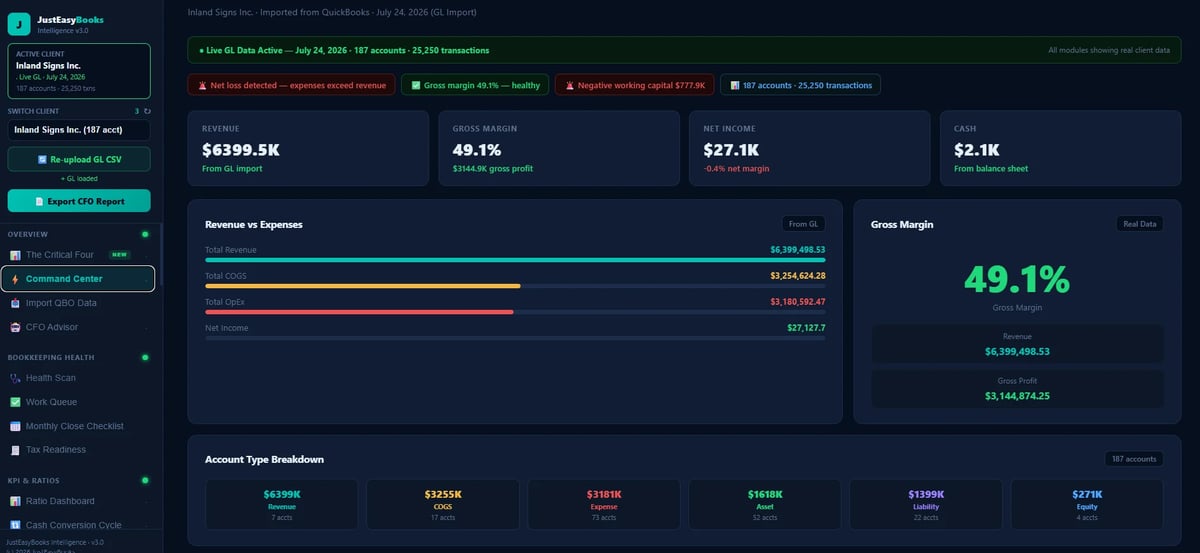Click the Total OpEx amount $3,180,592.47

pyautogui.click(x=798, y=302)
